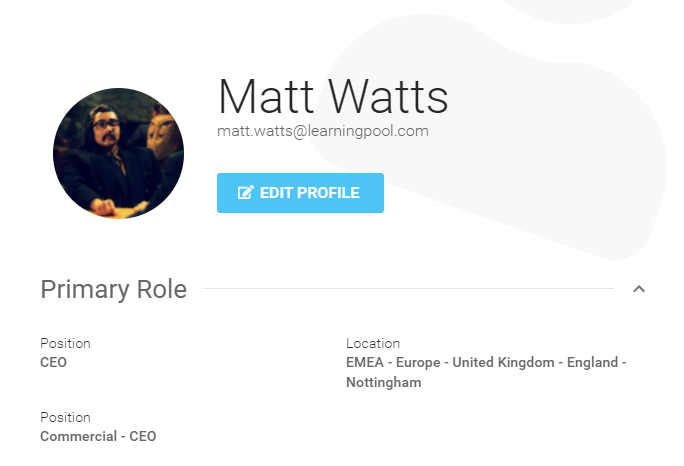
Task: Click the pencil icon on Edit Profile
Action: point(245,193)
